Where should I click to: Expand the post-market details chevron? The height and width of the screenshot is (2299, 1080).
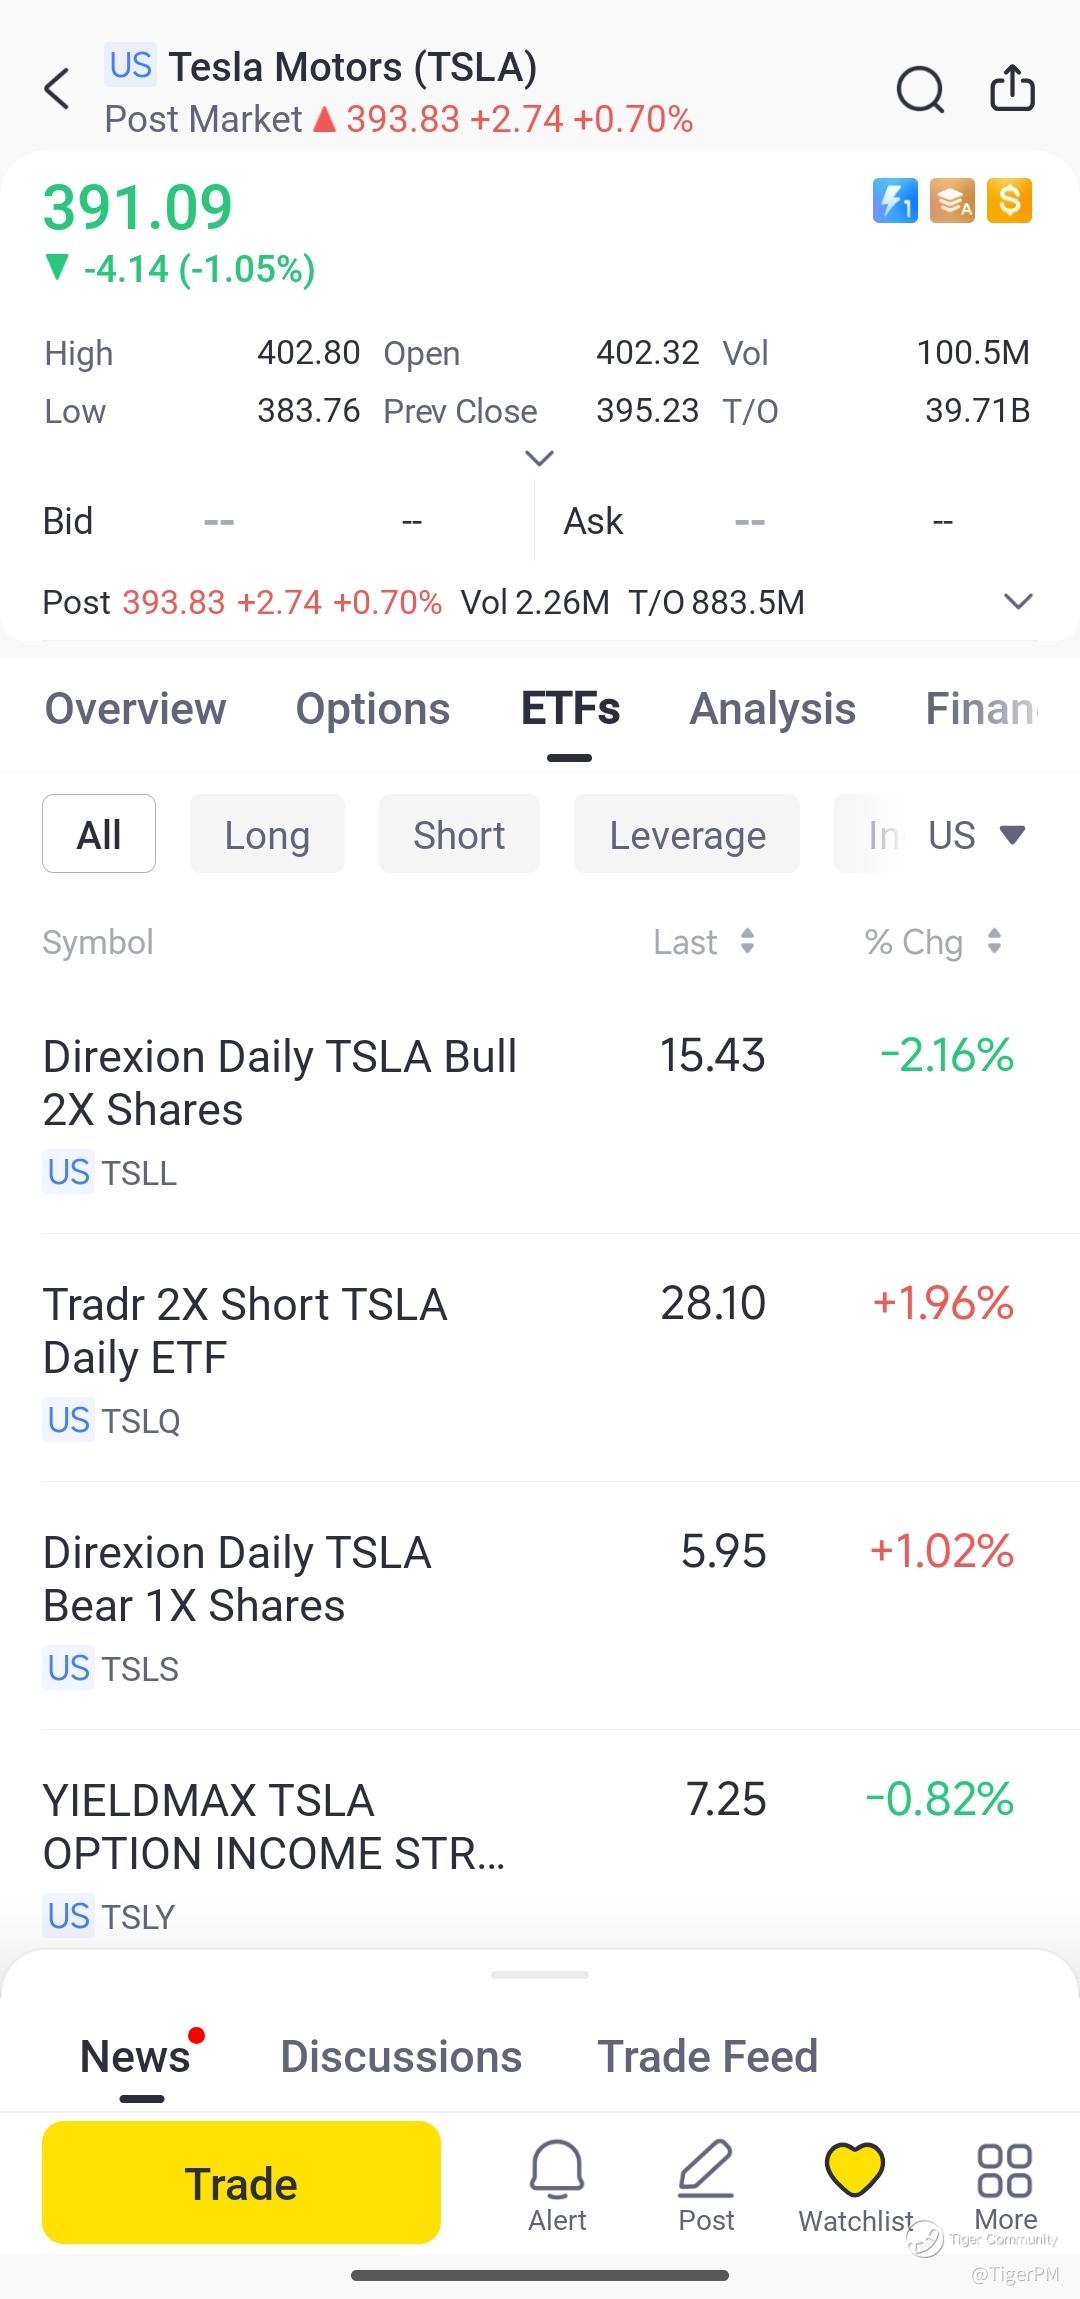[1018, 602]
